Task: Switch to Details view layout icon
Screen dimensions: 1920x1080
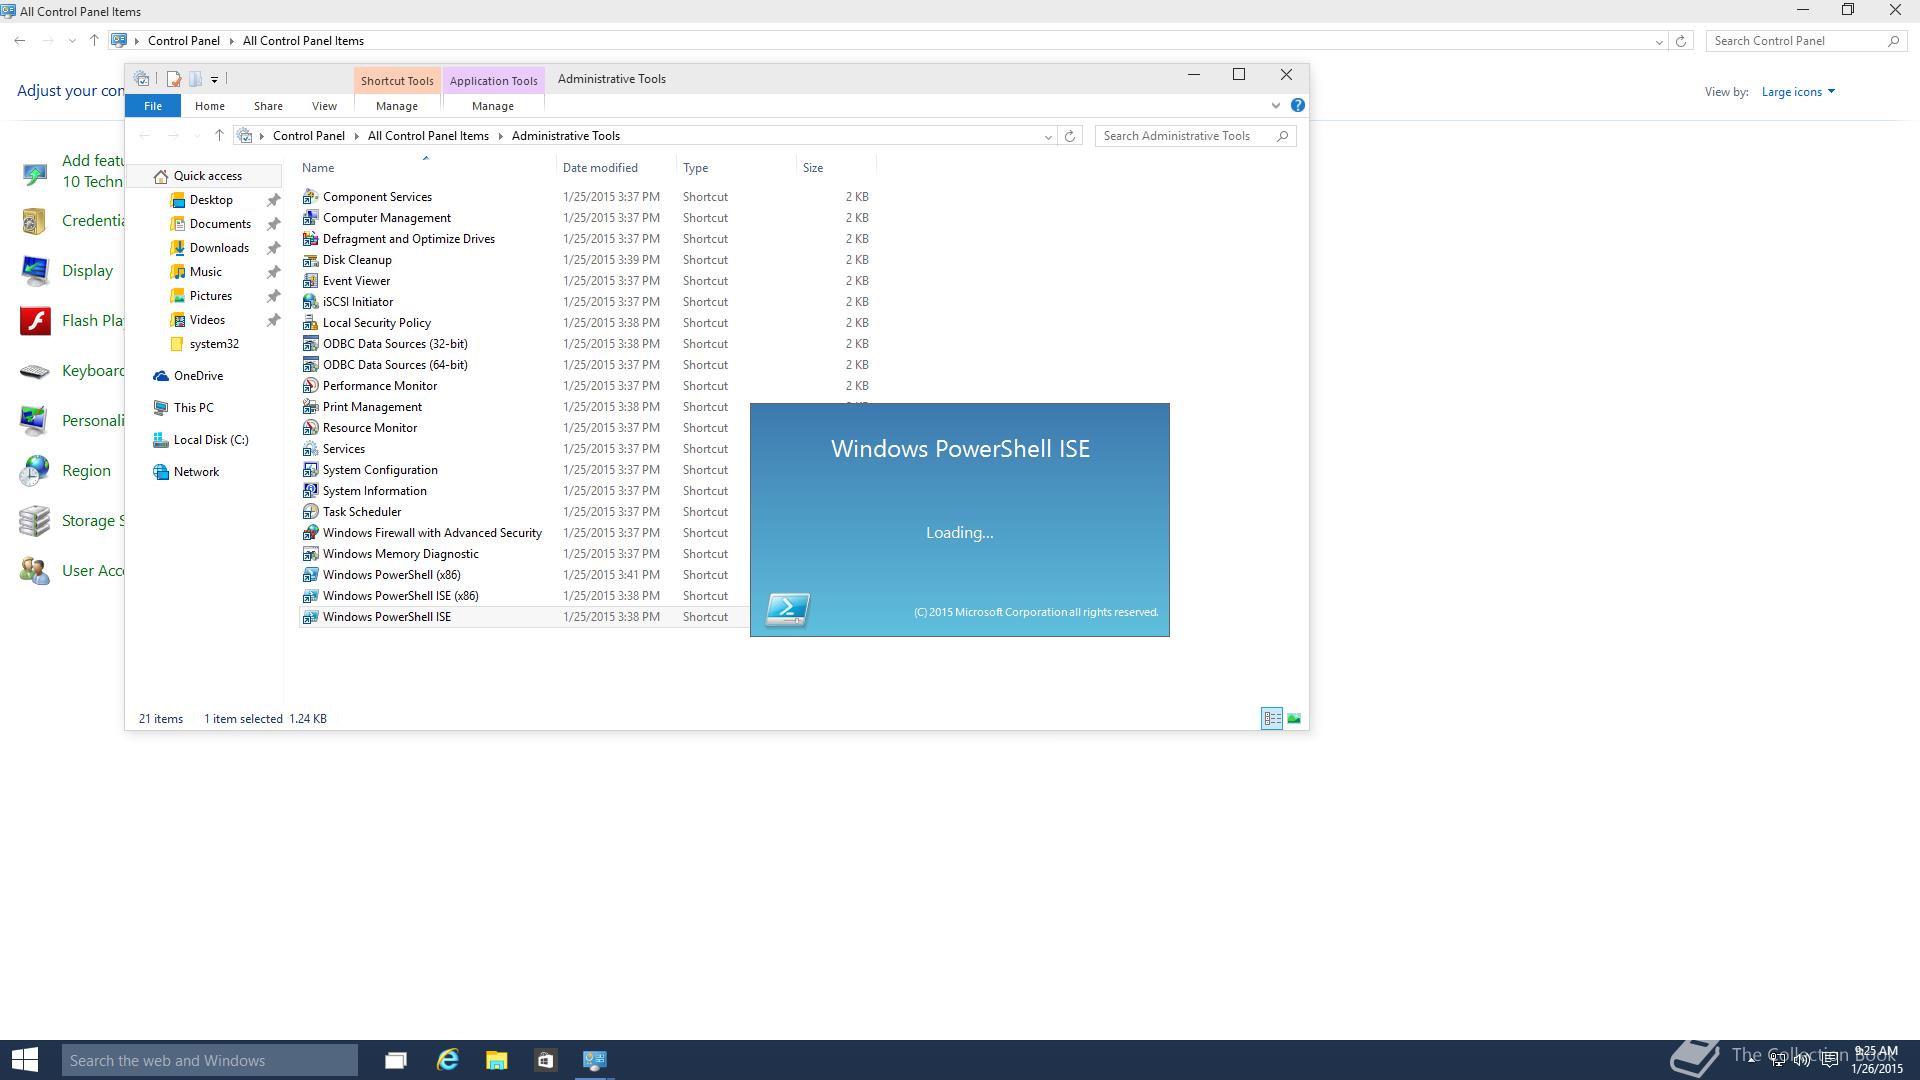Action: [1272, 718]
